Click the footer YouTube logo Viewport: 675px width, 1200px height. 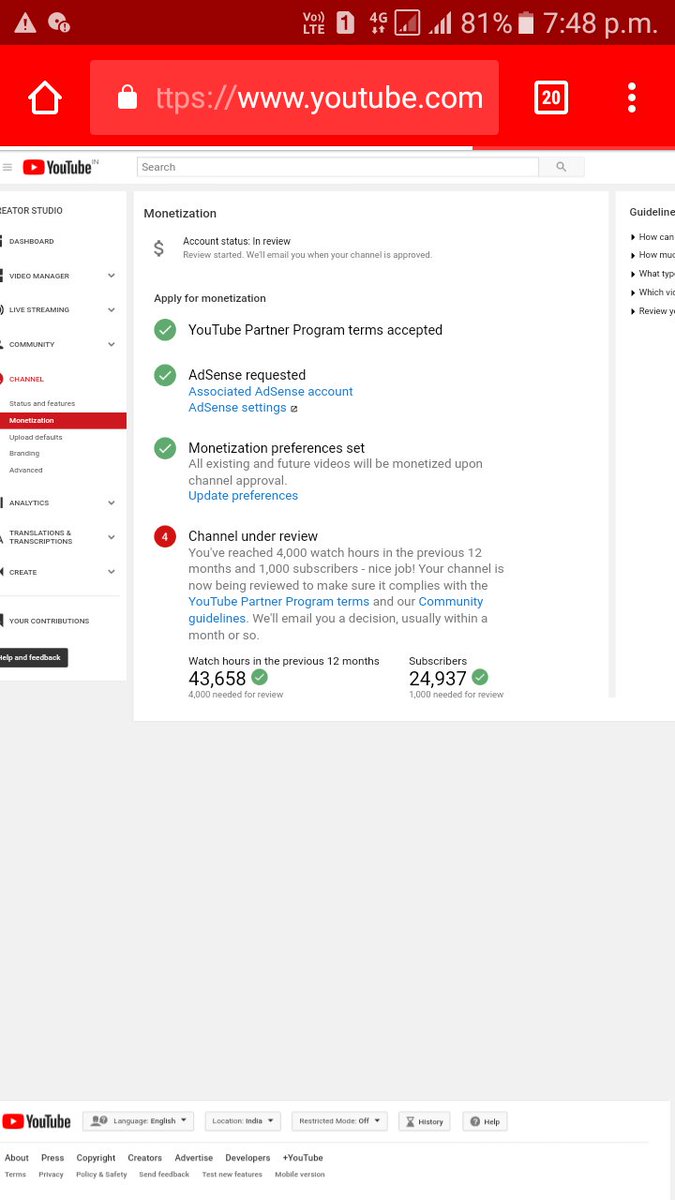point(37,1121)
